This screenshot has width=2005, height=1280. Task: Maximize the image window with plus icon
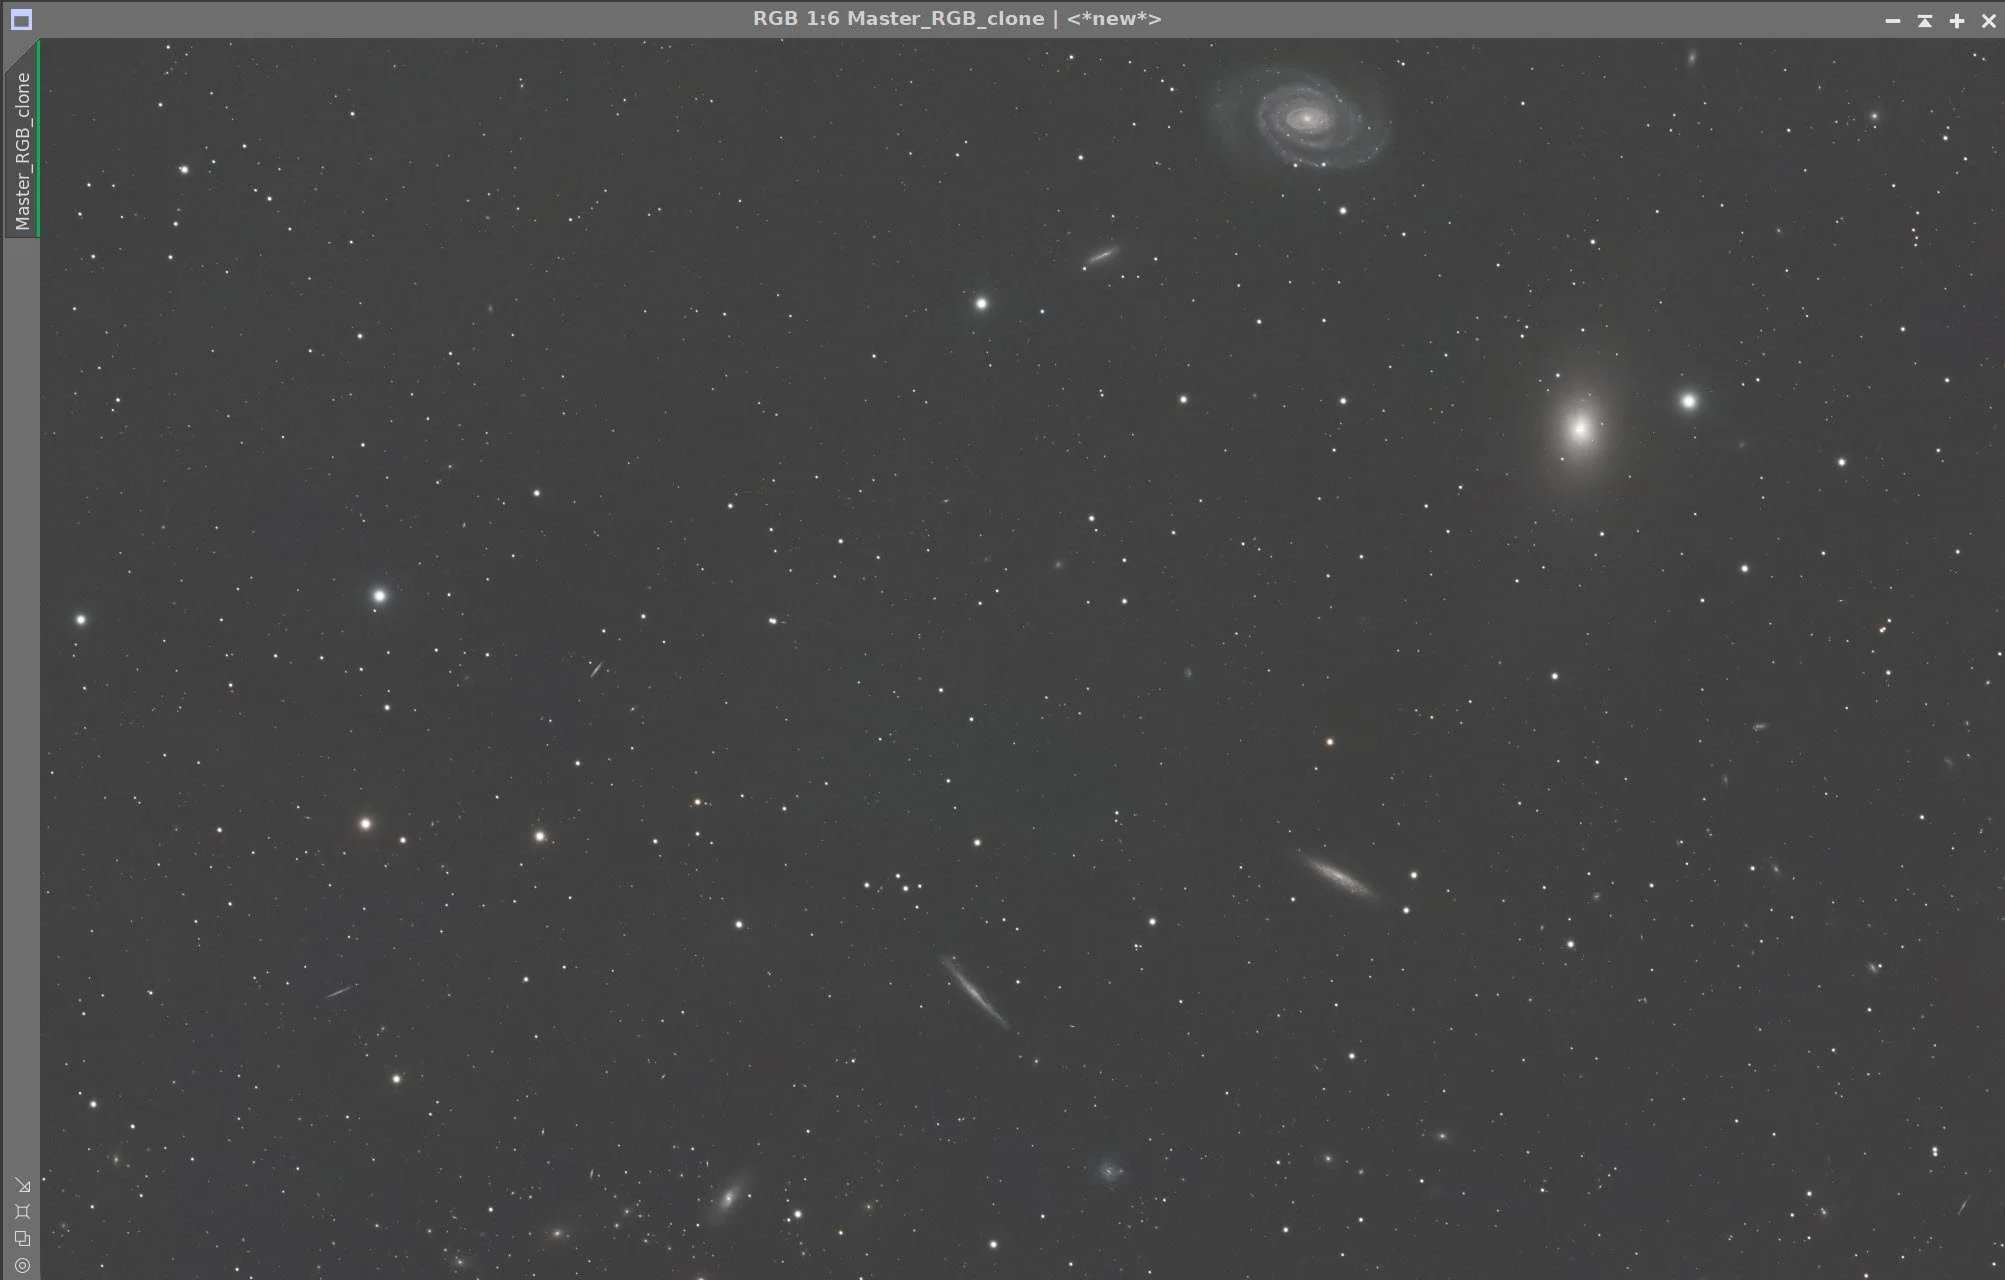[1957, 20]
